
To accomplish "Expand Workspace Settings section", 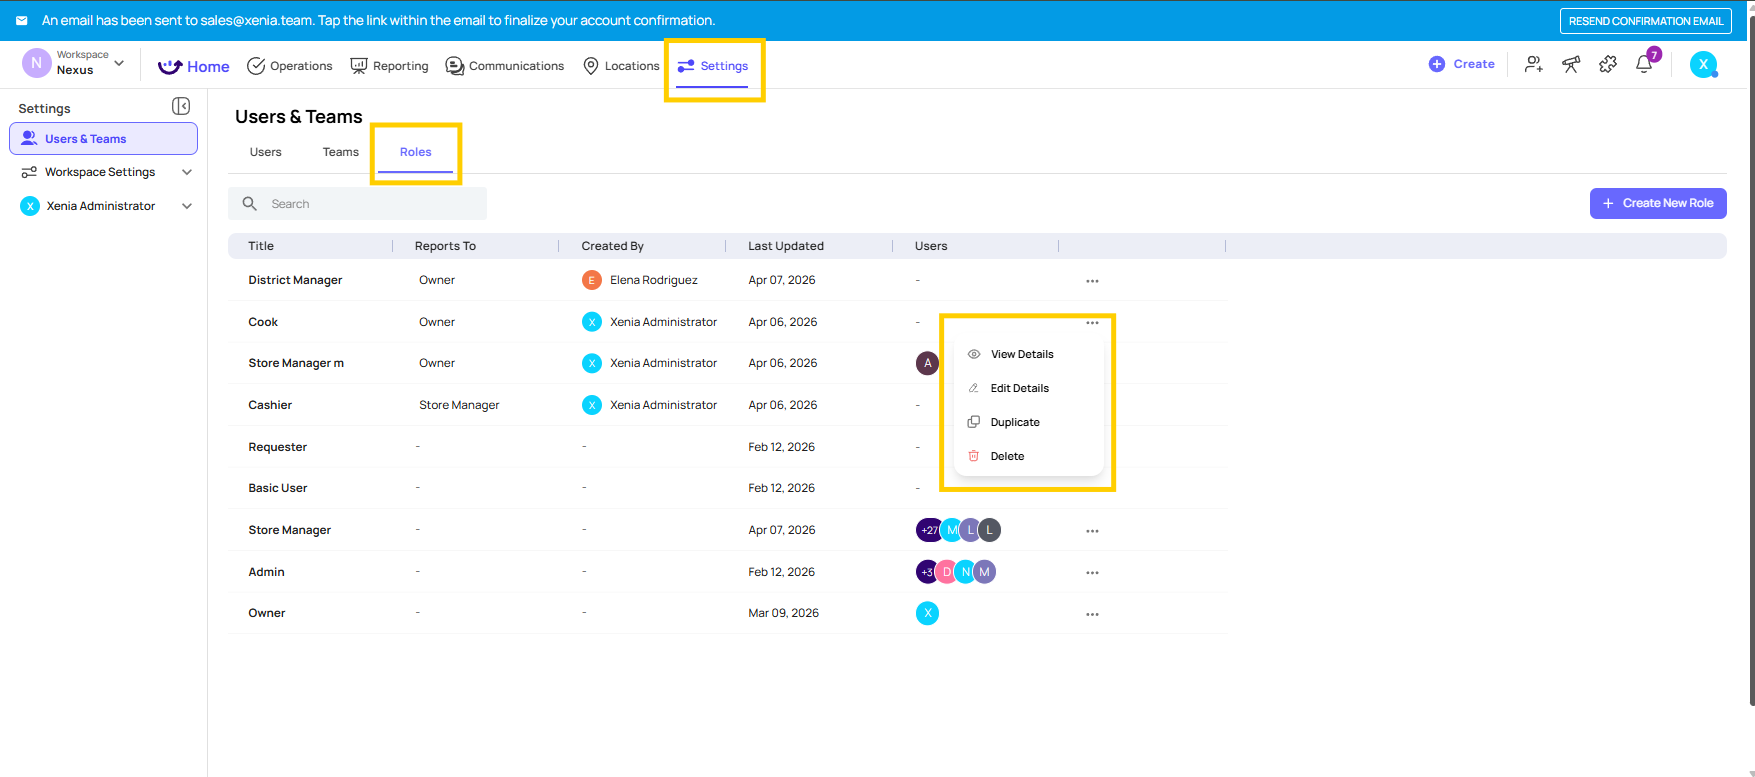I will (186, 172).
